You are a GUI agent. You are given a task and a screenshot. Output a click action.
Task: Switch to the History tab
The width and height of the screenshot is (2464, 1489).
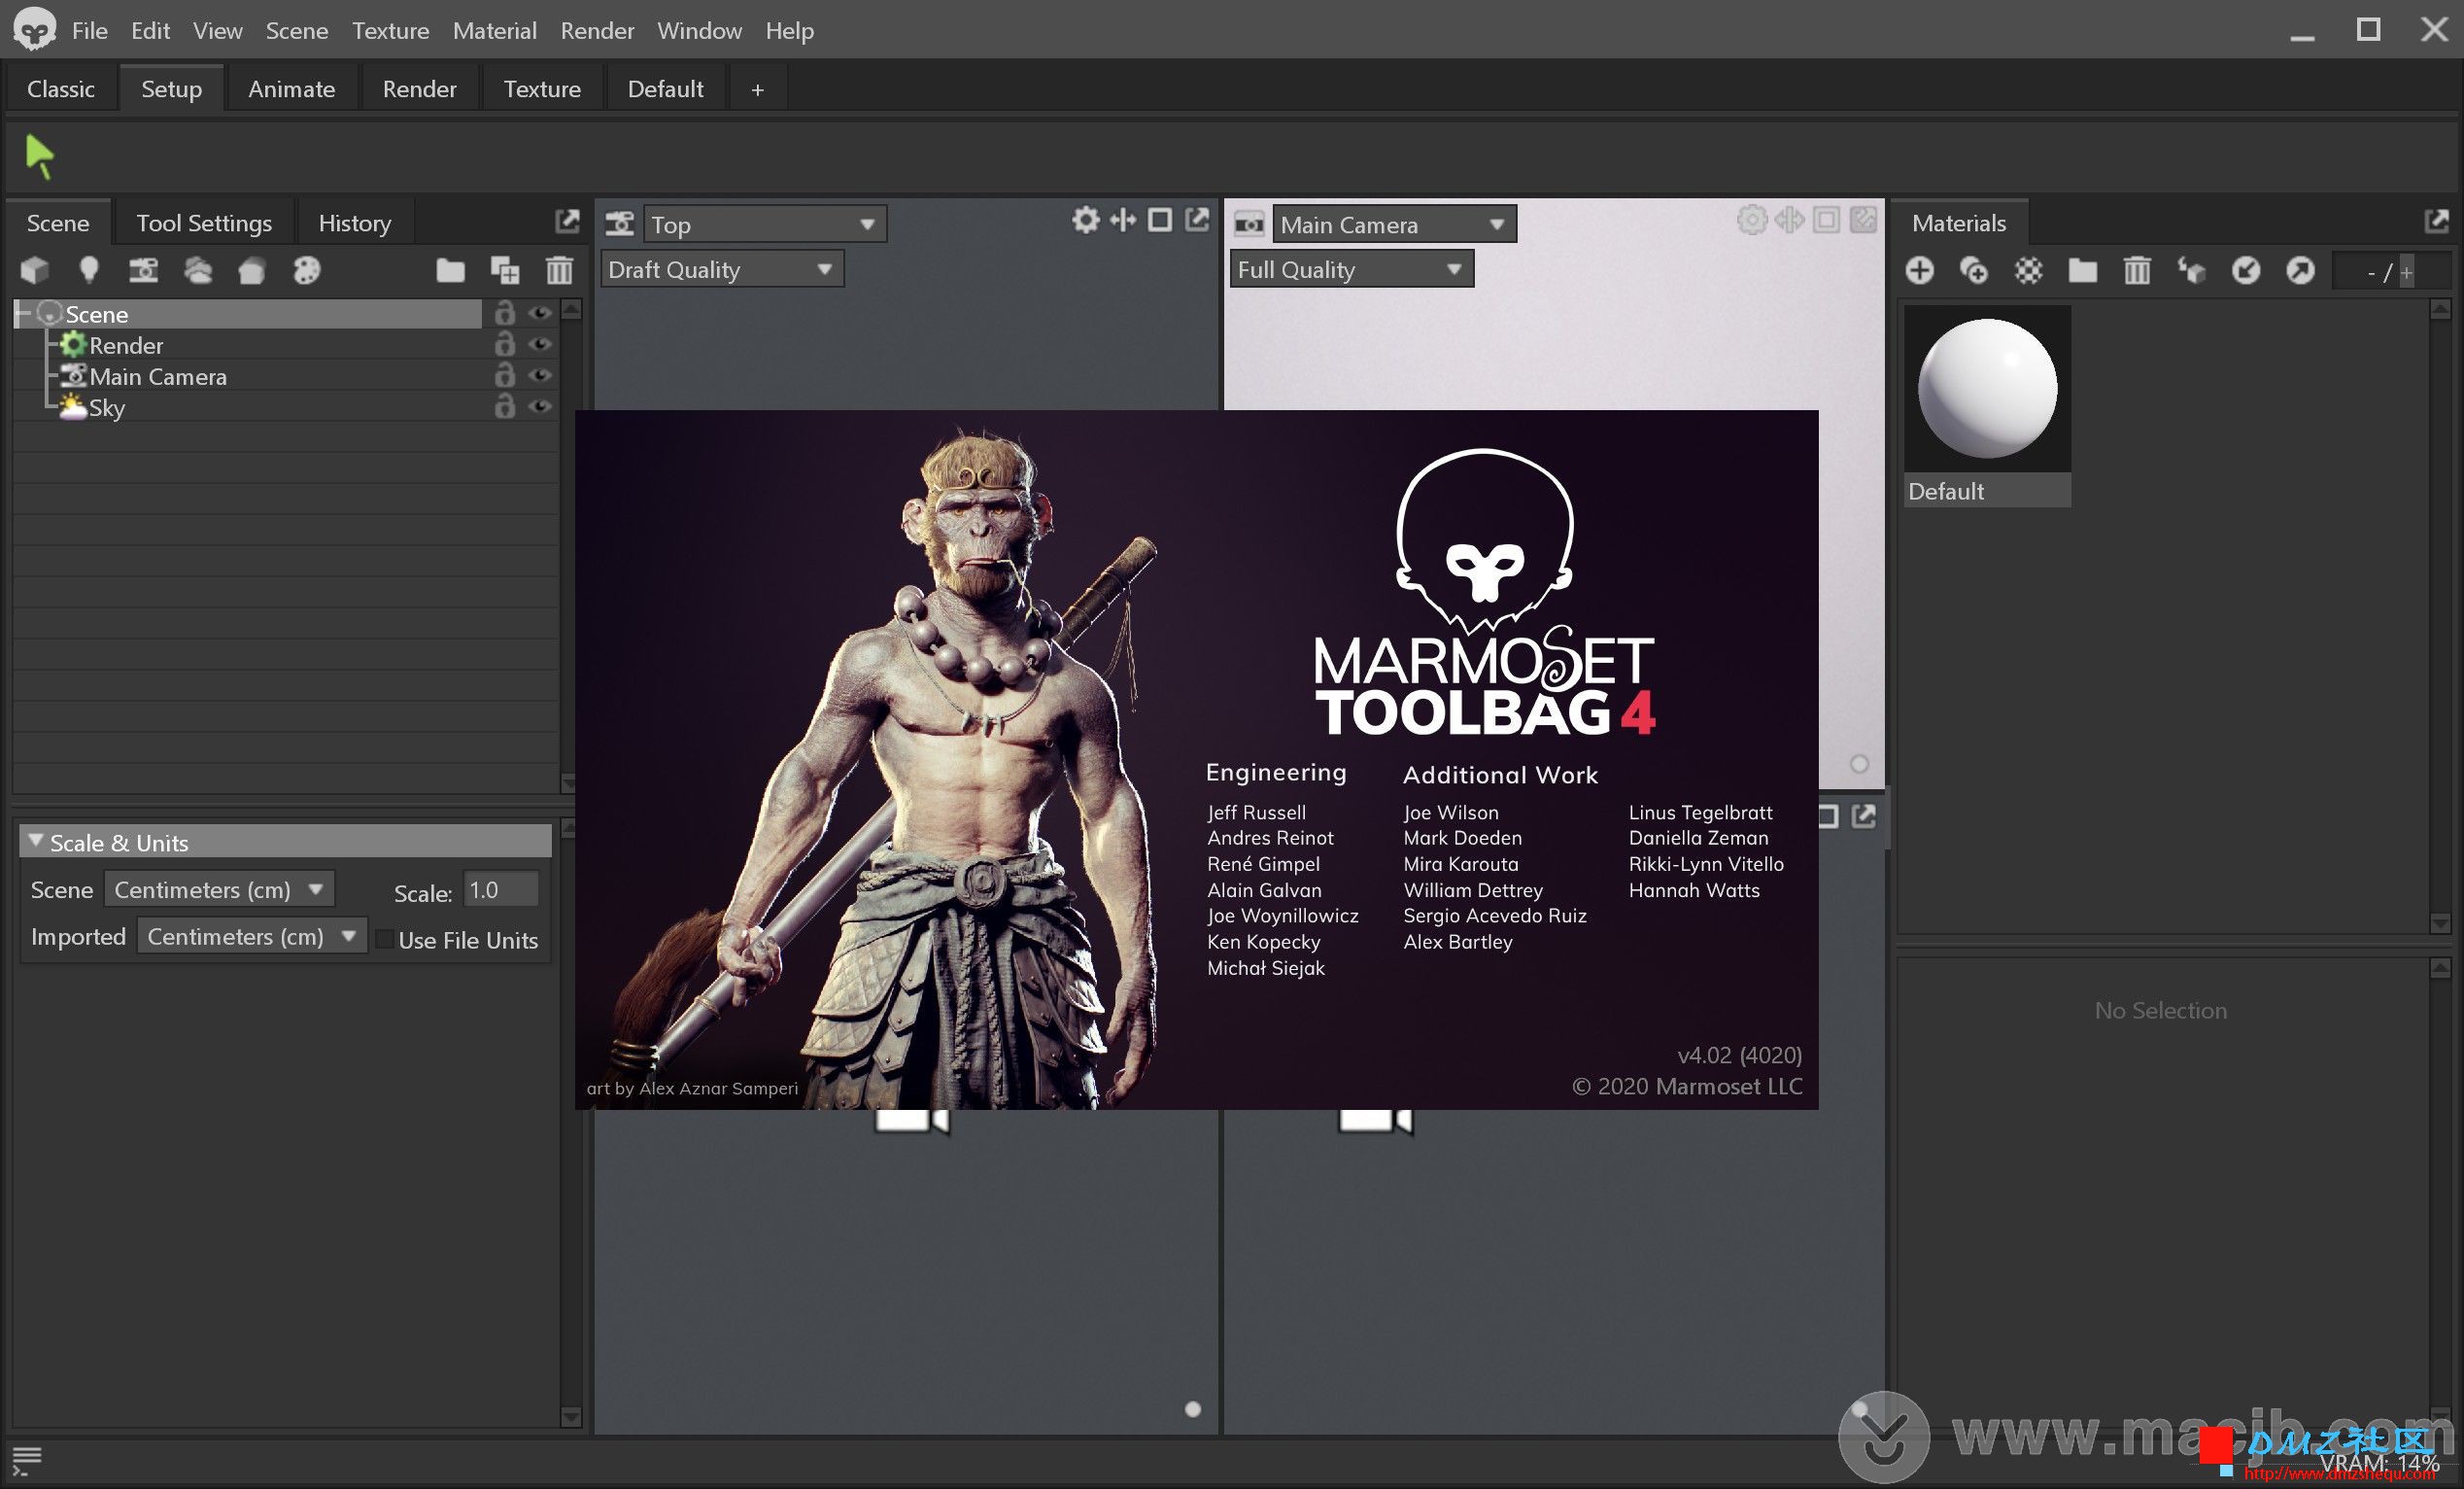[355, 223]
